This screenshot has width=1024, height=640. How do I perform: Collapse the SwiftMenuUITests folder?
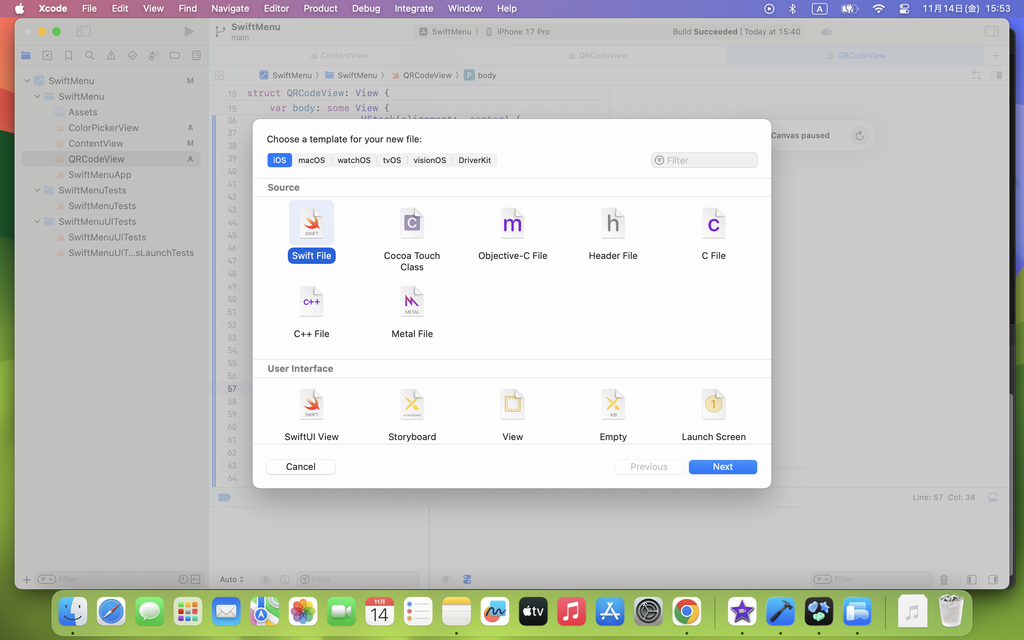click(38, 222)
